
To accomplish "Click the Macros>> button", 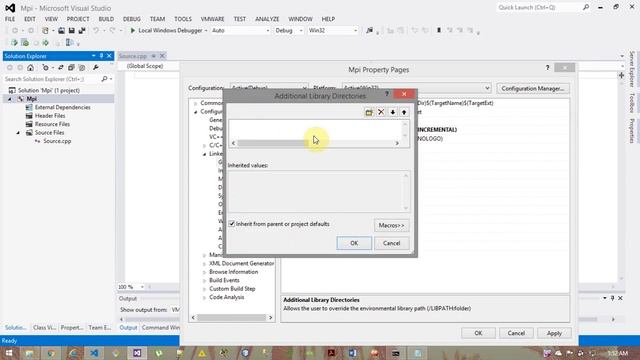I will (x=391, y=225).
